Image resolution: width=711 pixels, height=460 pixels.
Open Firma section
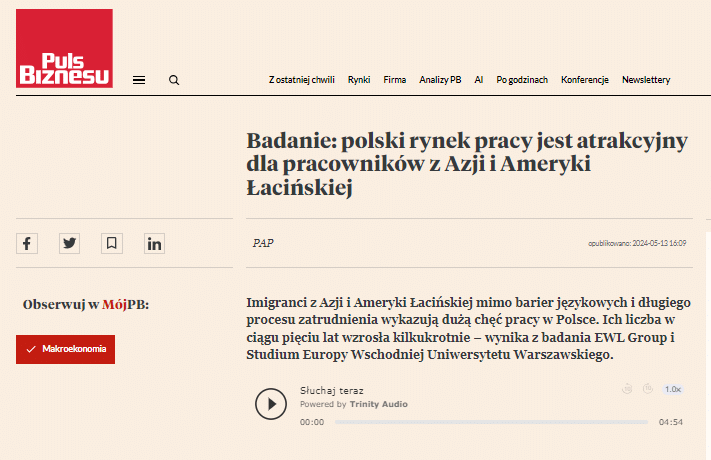pyautogui.click(x=394, y=80)
